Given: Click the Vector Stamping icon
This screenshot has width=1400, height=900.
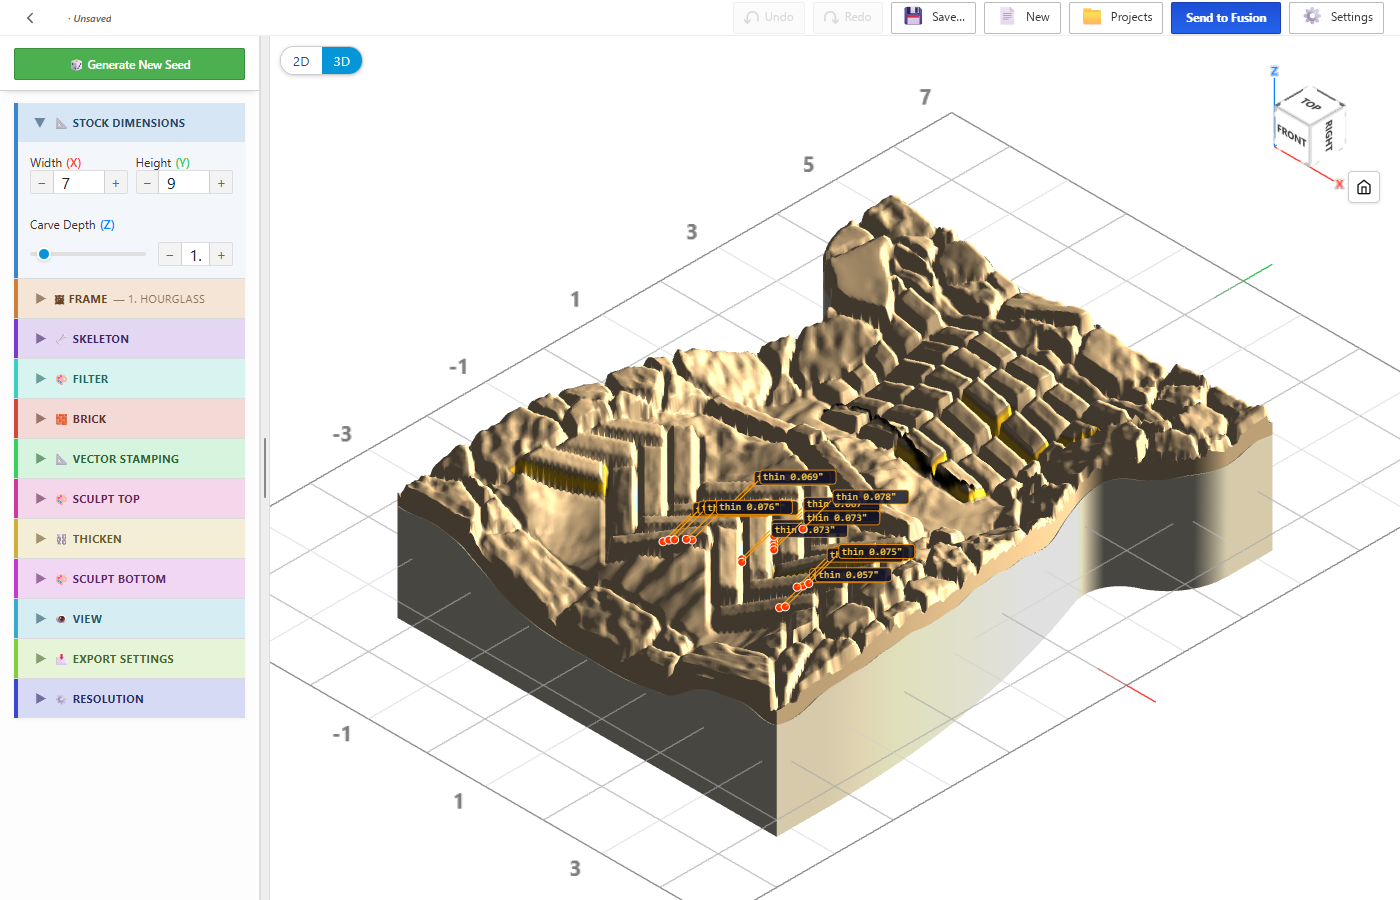Looking at the screenshot, I should point(61,459).
